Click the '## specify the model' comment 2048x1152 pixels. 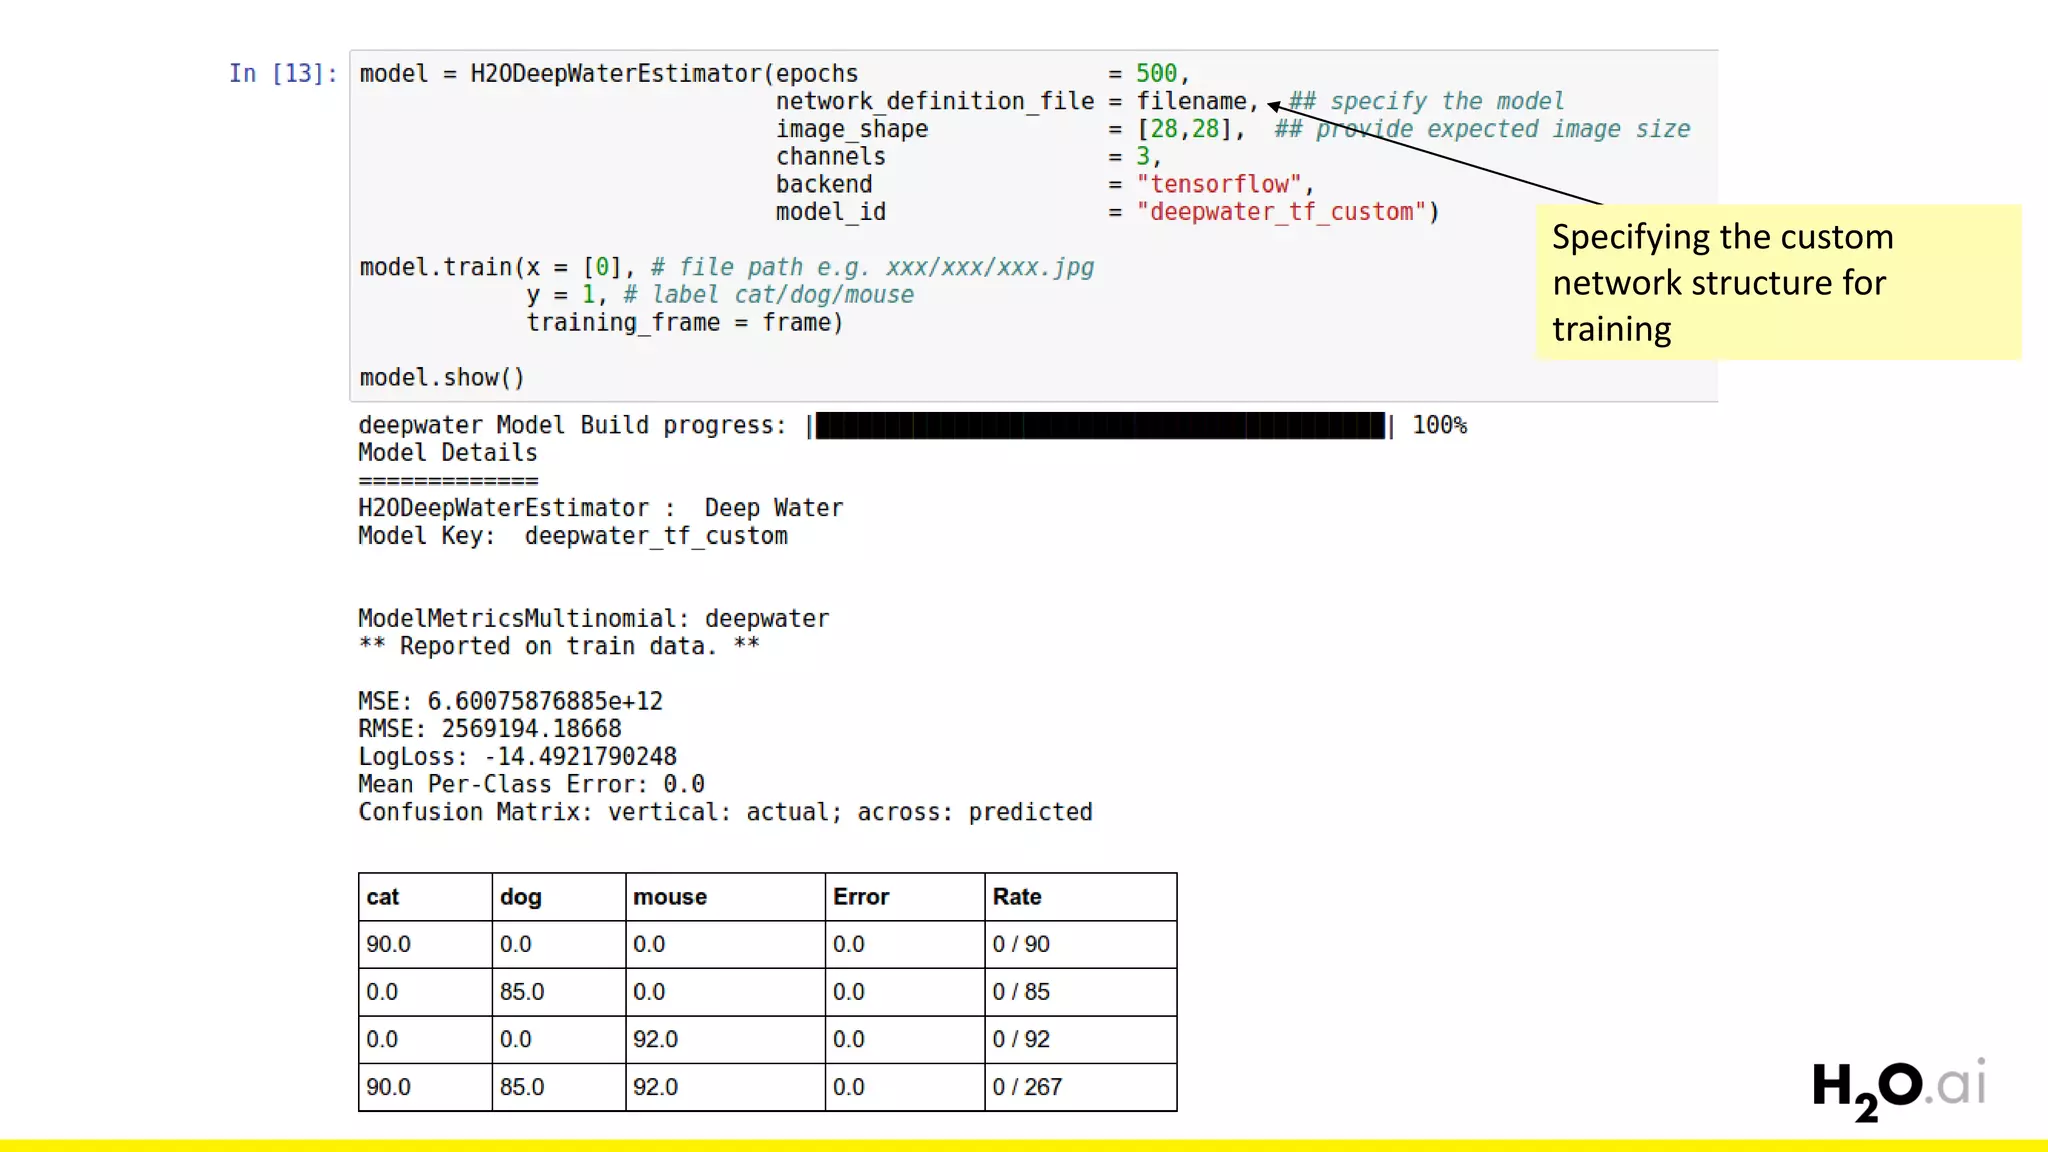(x=1426, y=101)
